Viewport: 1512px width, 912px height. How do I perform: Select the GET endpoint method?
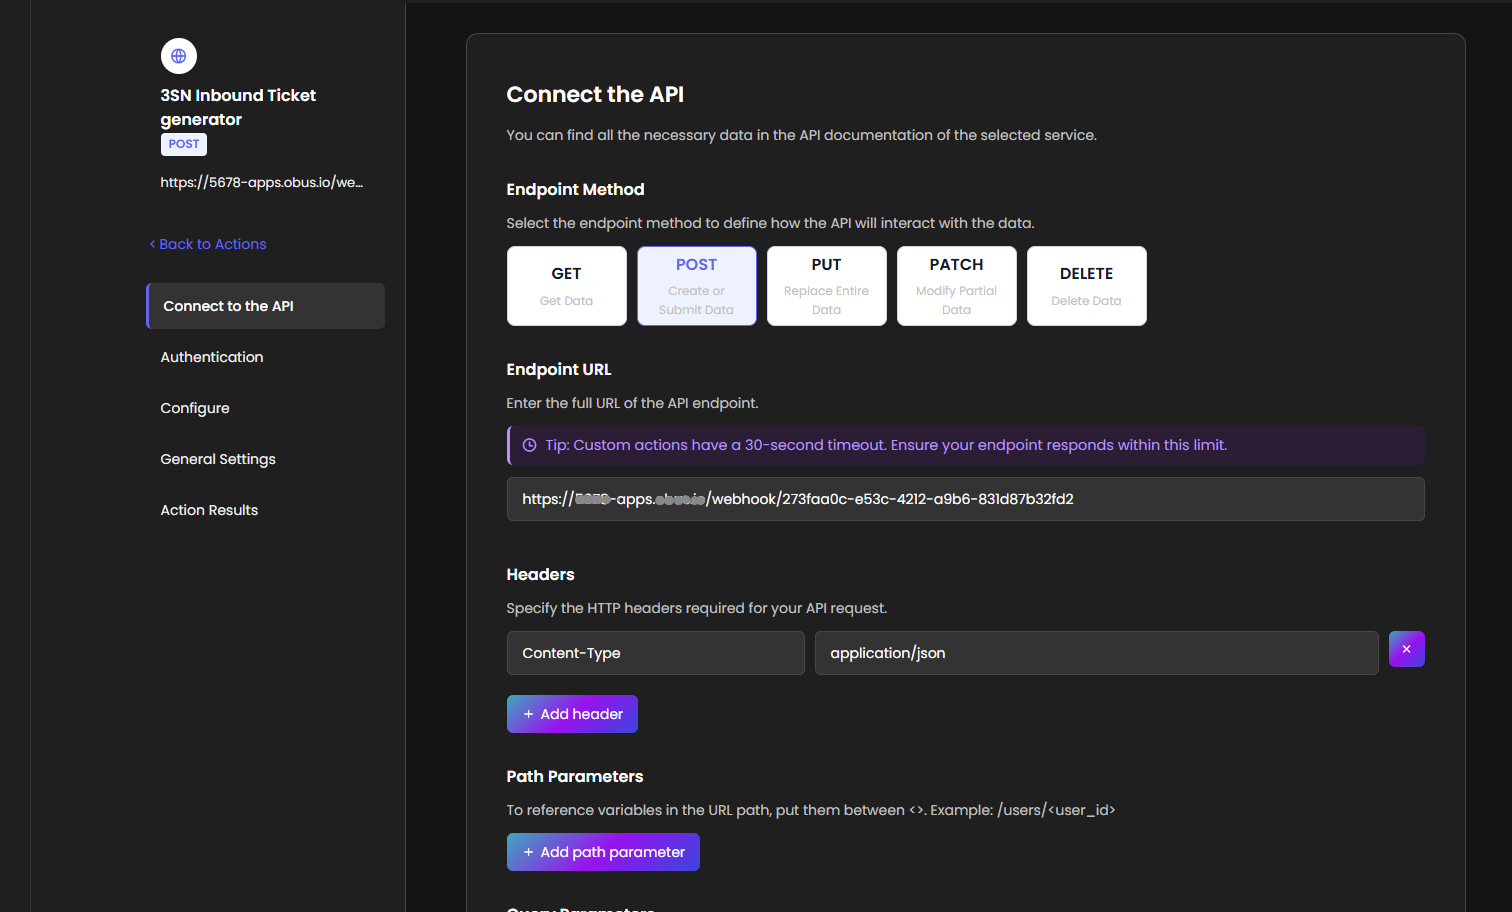pos(566,286)
